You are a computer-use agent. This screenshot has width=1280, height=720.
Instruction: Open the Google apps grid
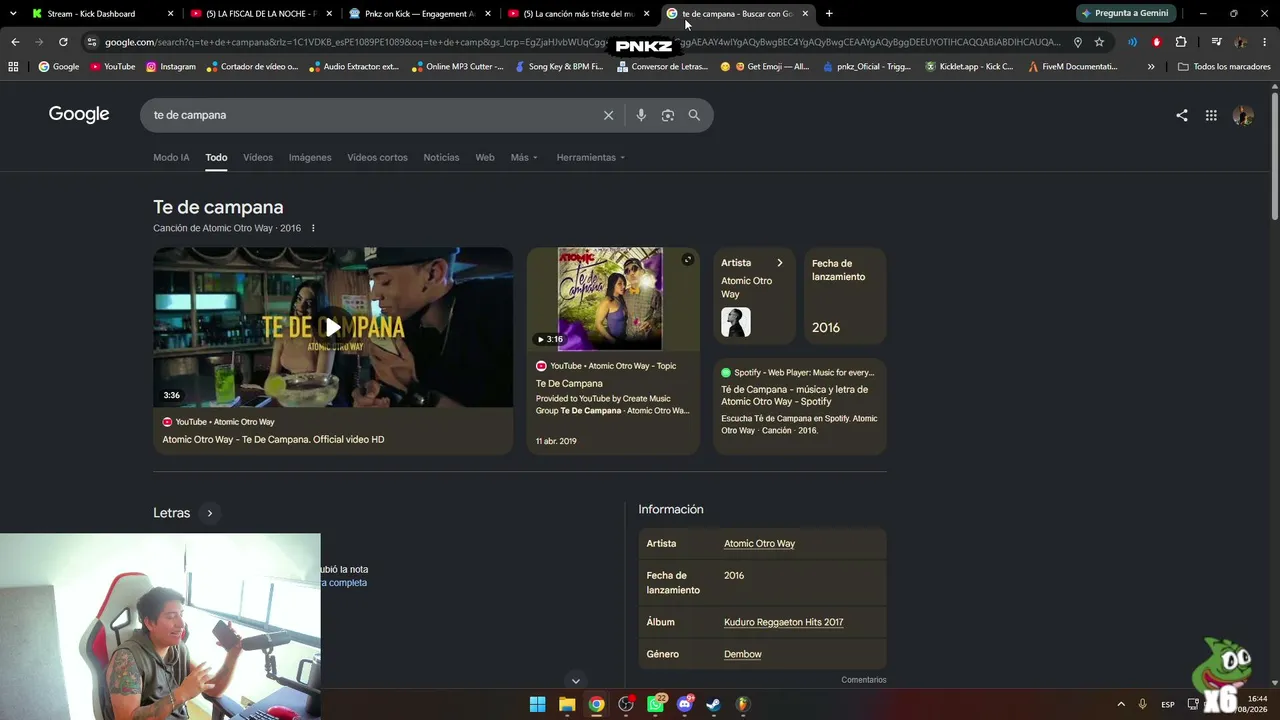(1211, 115)
